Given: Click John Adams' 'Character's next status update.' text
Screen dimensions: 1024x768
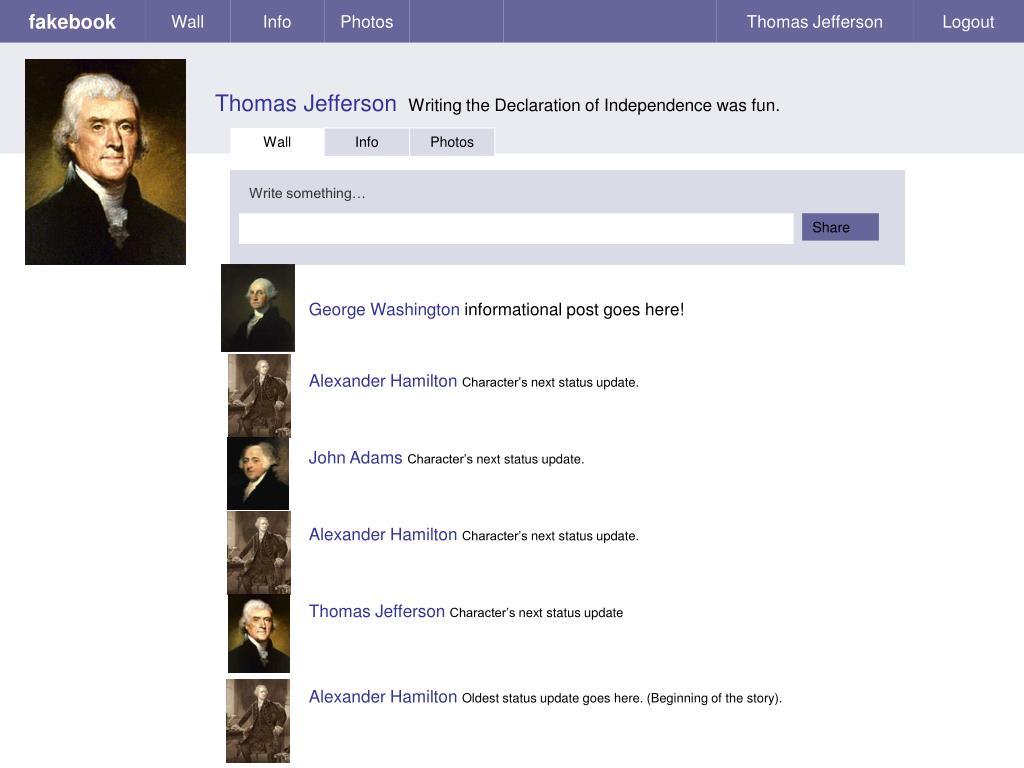Looking at the screenshot, I should (496, 459).
